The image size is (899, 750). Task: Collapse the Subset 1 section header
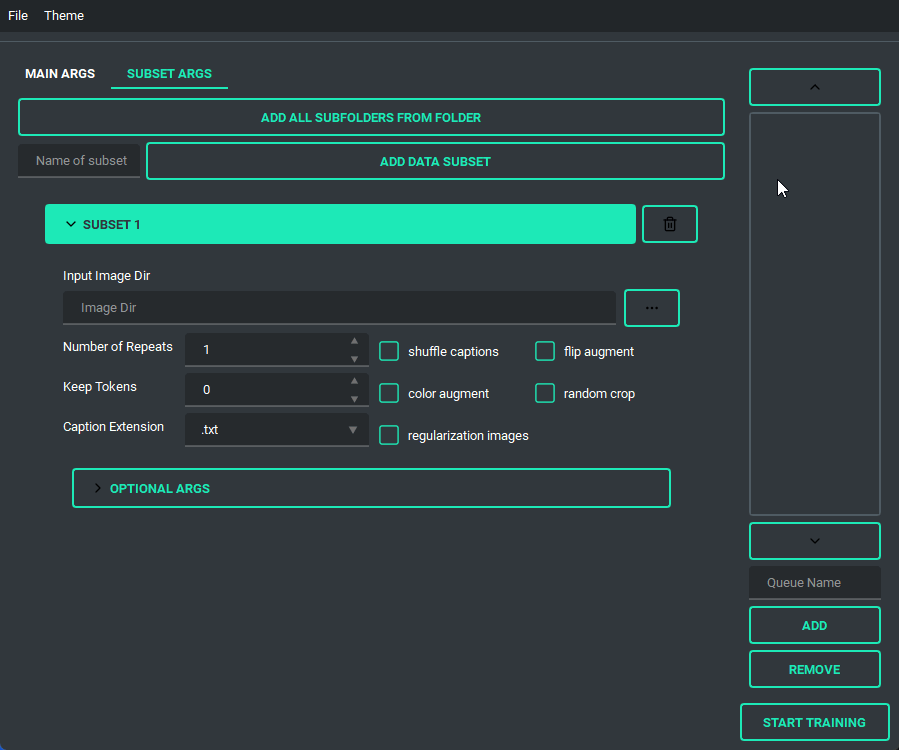pos(340,224)
